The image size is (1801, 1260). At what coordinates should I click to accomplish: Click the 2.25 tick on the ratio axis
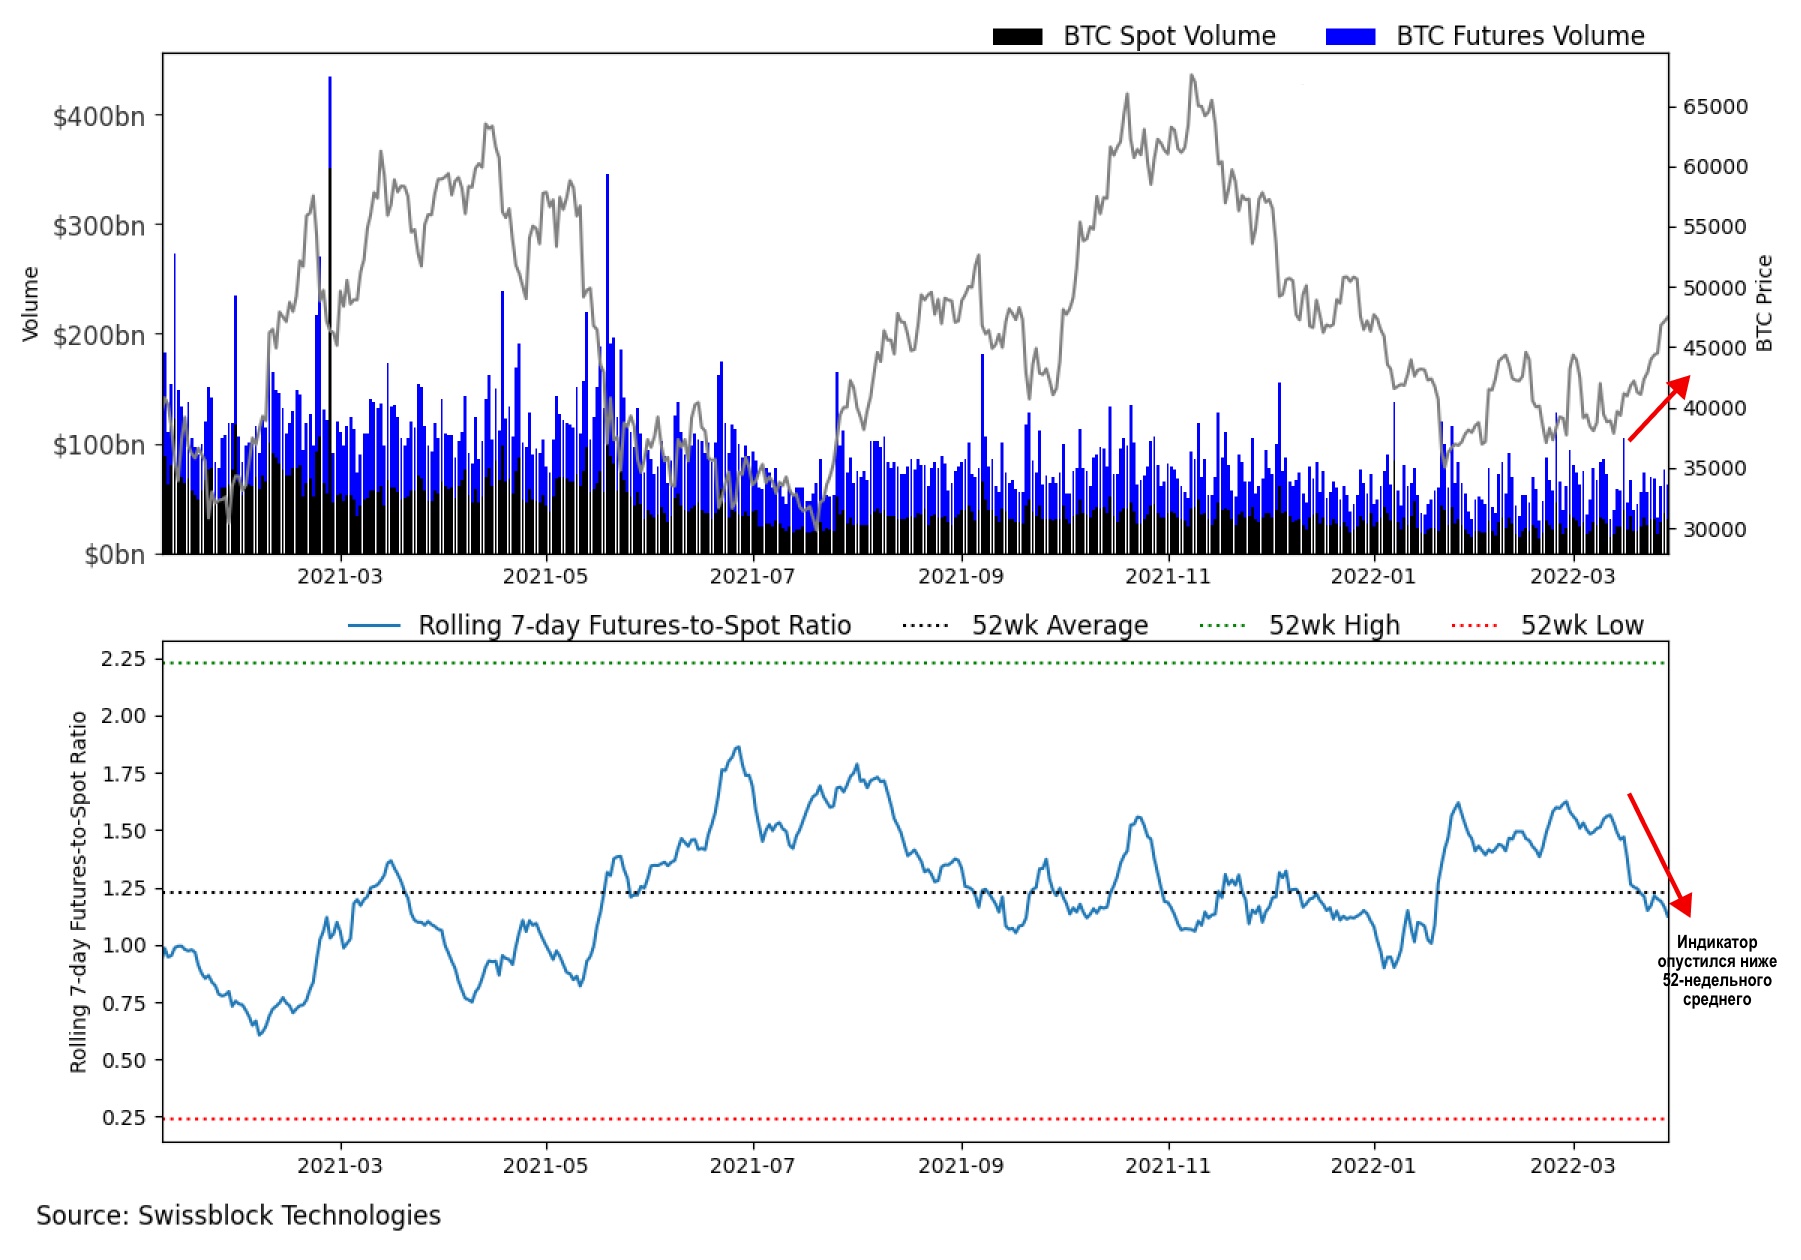pos(123,659)
